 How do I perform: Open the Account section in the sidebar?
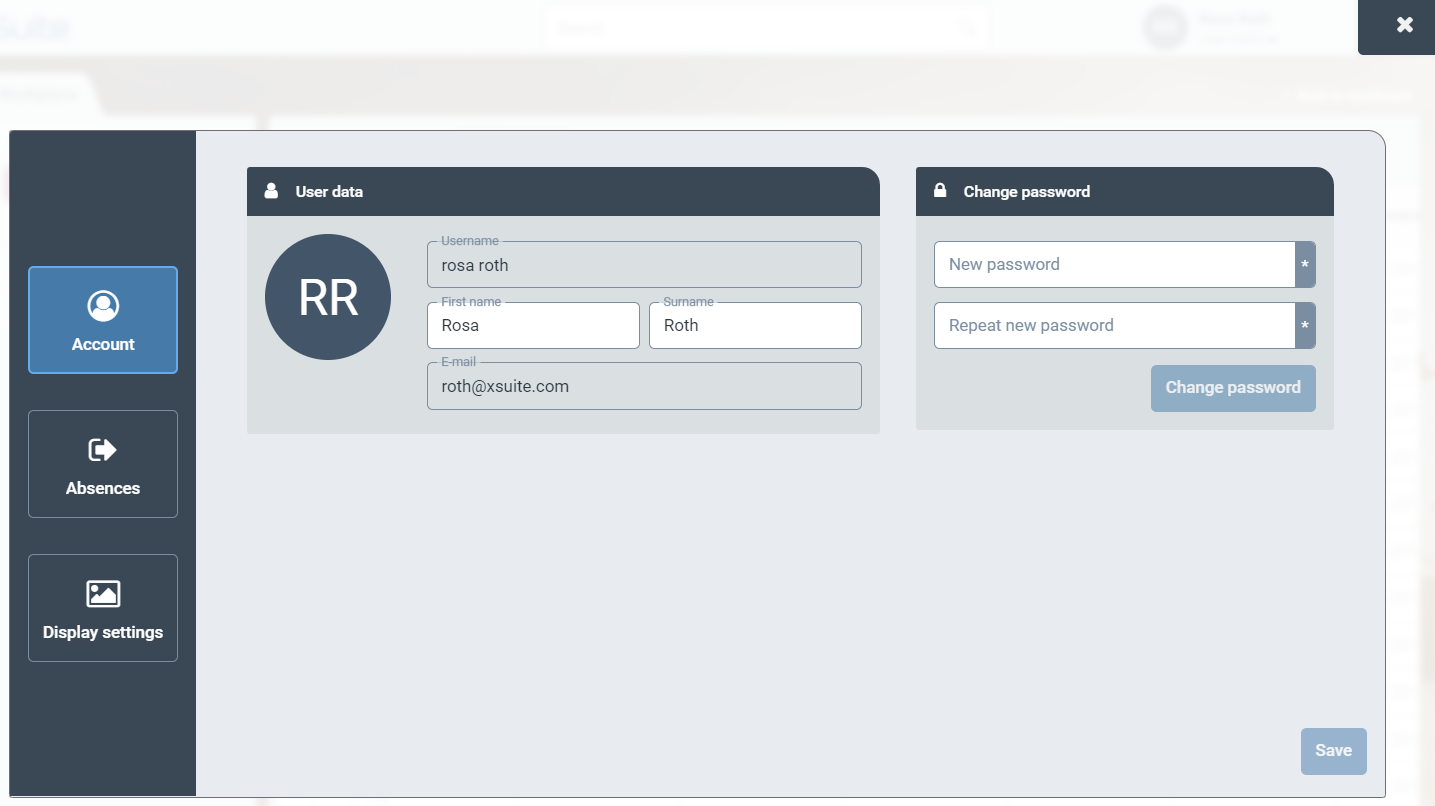click(x=103, y=320)
